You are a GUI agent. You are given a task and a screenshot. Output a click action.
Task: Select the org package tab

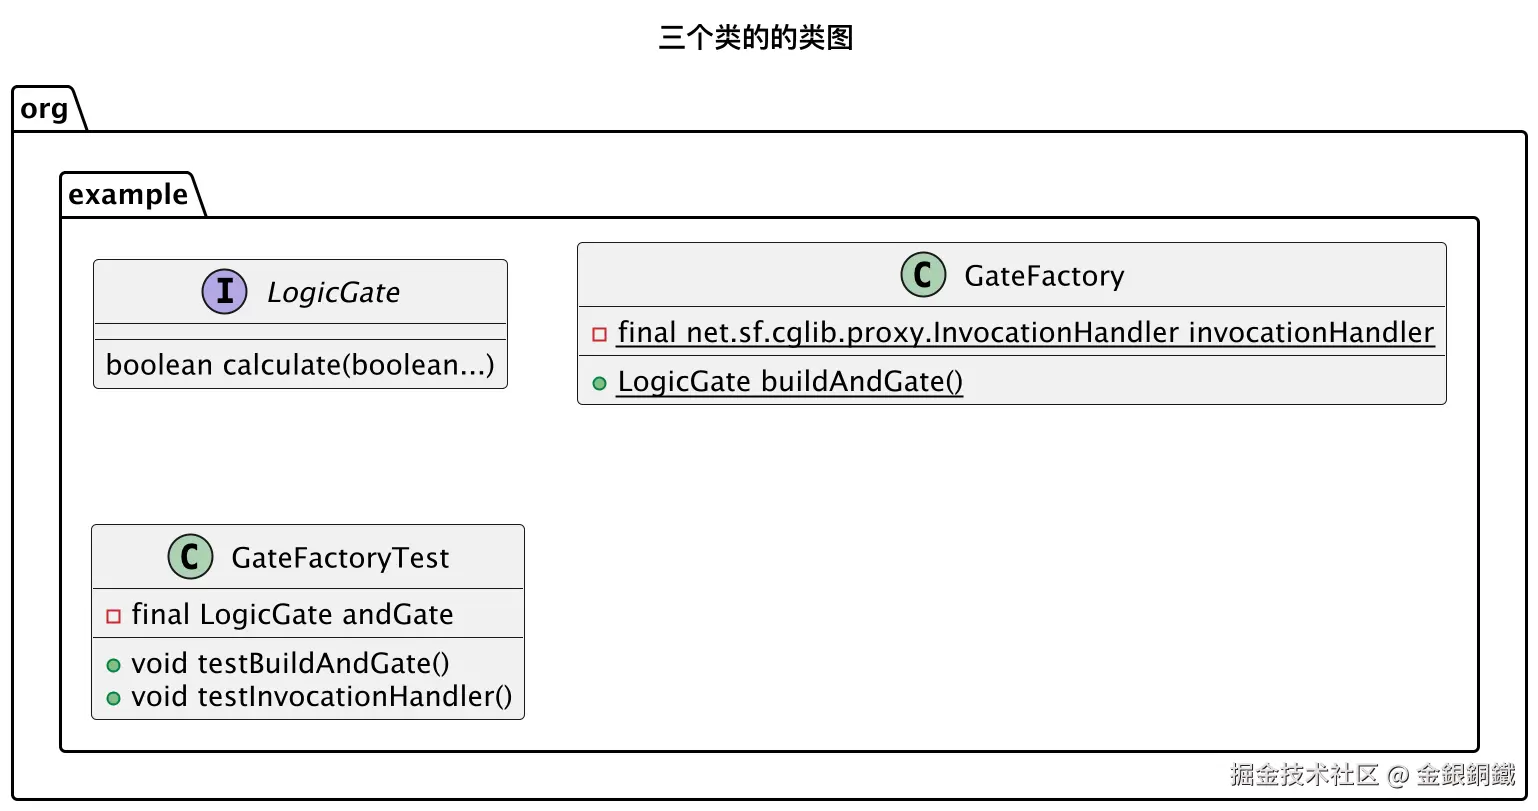(x=45, y=109)
